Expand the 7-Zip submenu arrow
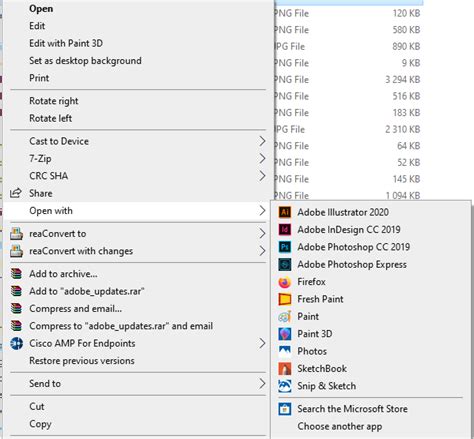This screenshot has height=439, width=474. (x=262, y=158)
